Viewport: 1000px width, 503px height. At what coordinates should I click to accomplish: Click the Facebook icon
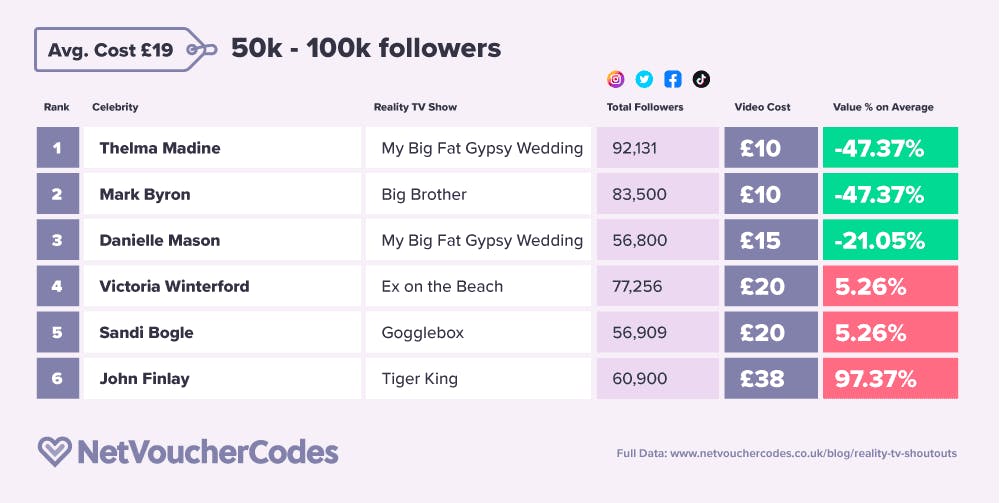(x=673, y=79)
